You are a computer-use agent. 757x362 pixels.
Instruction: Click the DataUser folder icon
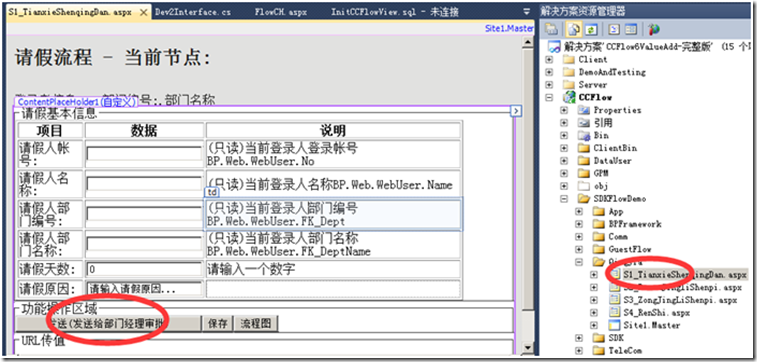584,161
